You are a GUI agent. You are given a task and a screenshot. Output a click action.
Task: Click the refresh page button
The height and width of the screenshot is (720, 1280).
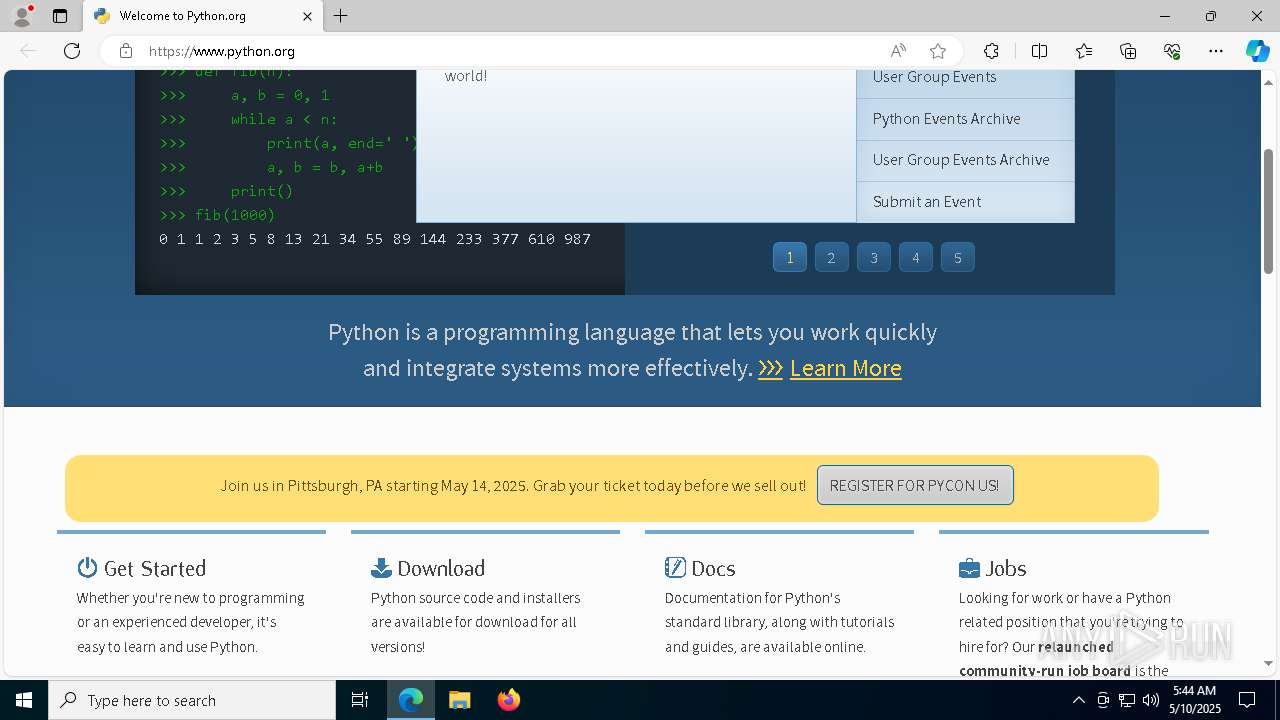(72, 51)
